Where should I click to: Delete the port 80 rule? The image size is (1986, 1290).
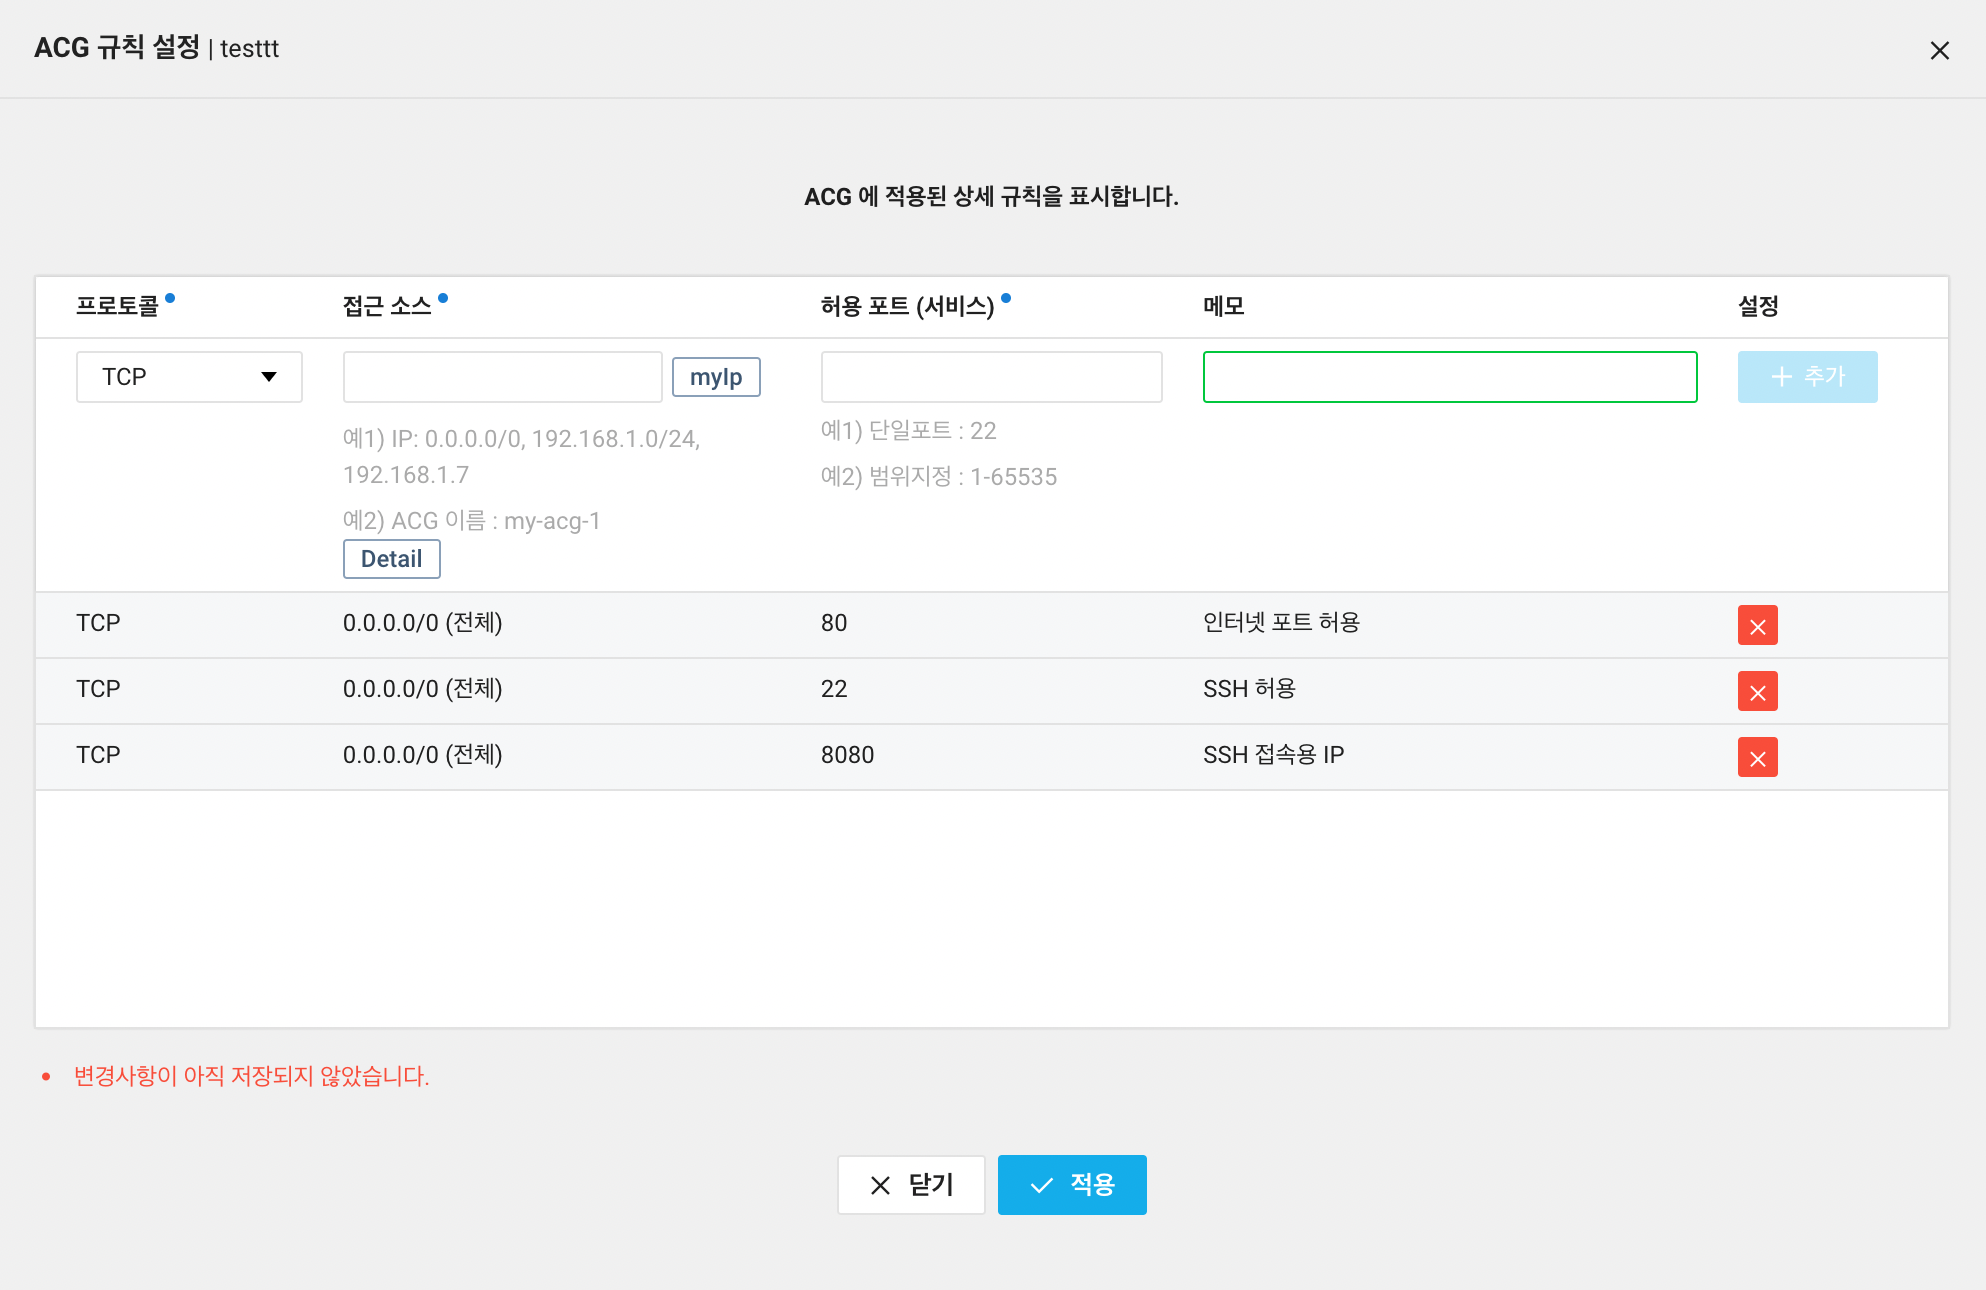coord(1757,625)
